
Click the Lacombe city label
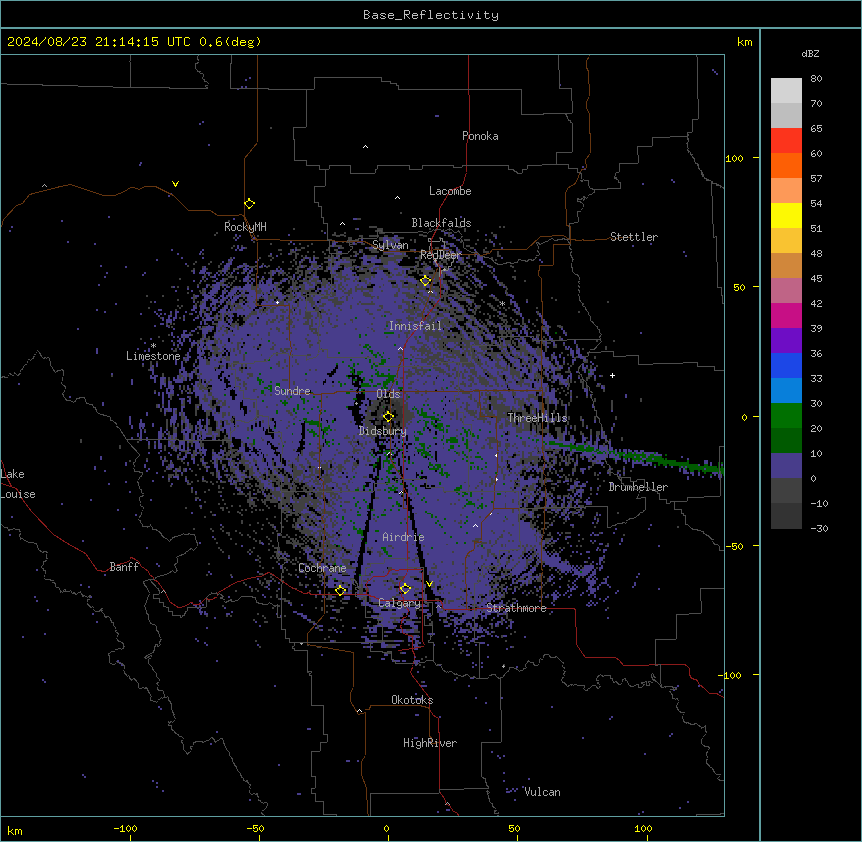point(450,191)
